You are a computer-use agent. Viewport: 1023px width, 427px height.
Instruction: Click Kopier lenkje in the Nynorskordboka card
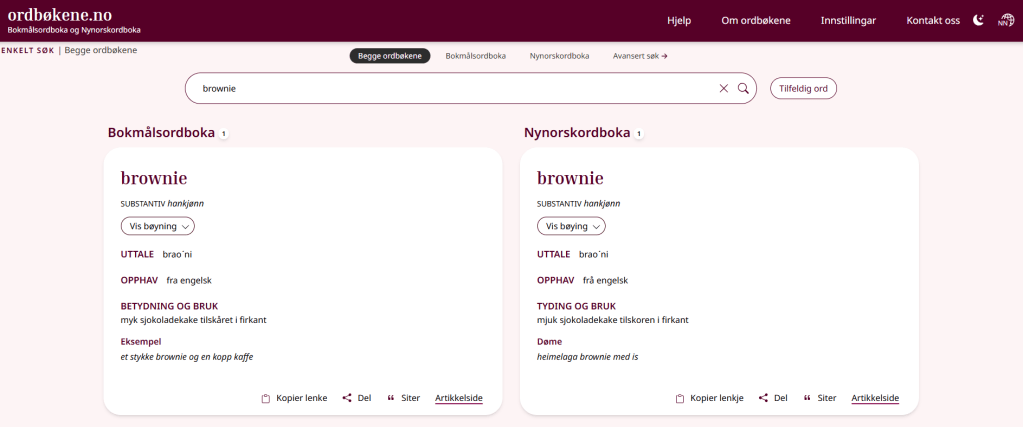point(709,398)
